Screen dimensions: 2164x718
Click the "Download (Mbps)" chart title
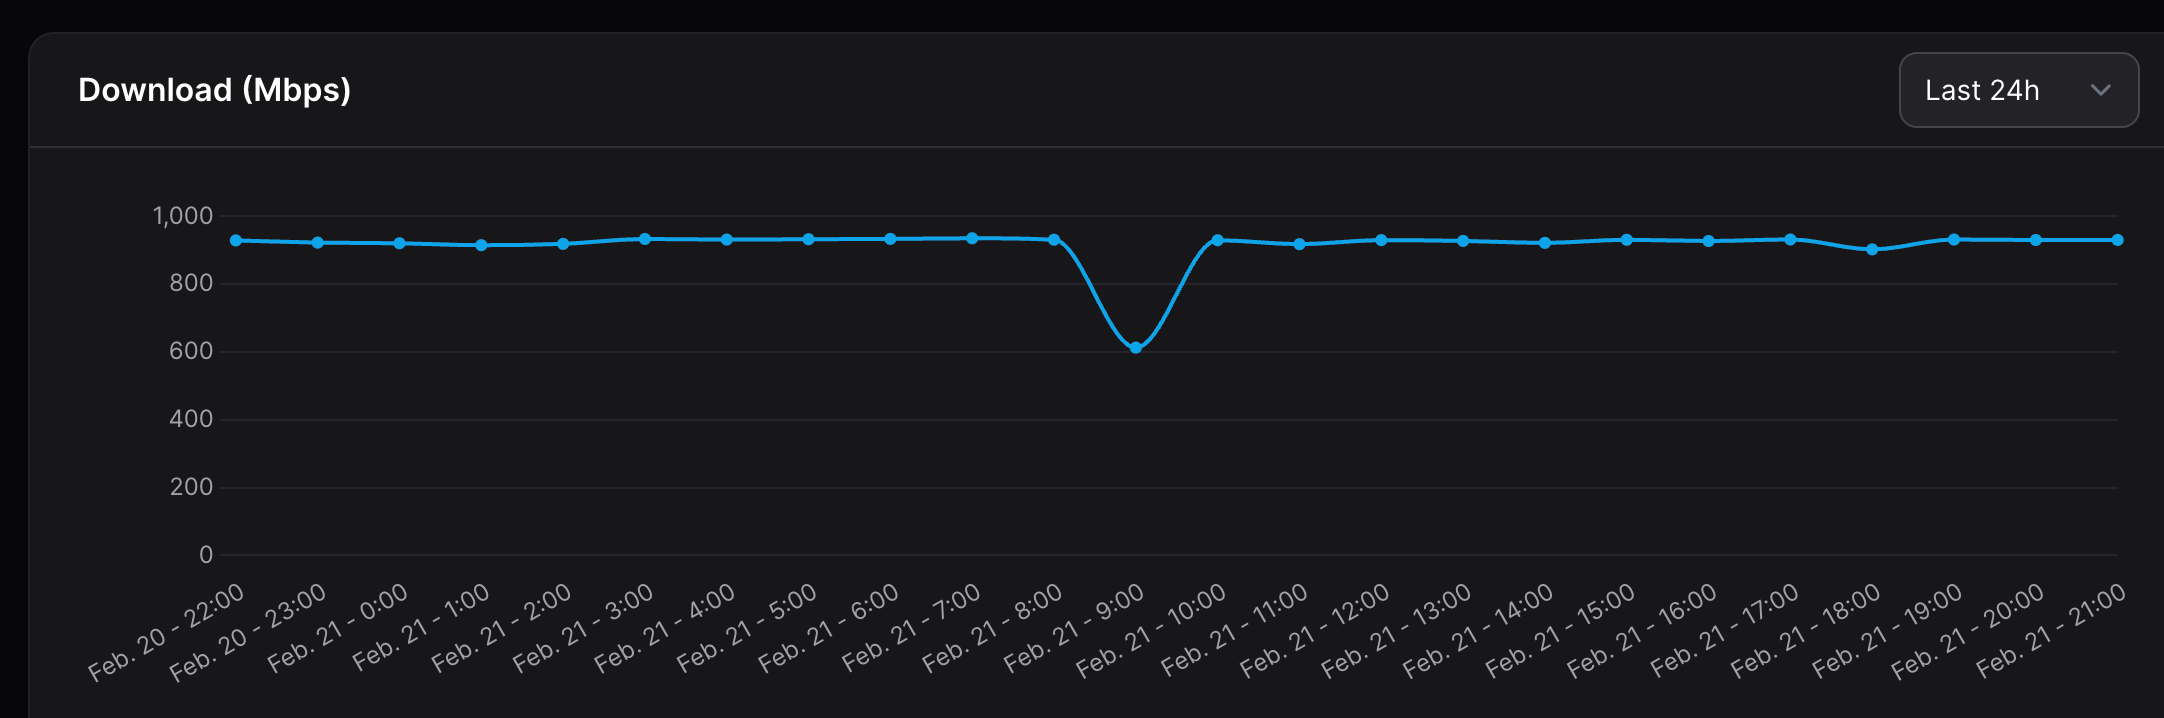coord(215,90)
